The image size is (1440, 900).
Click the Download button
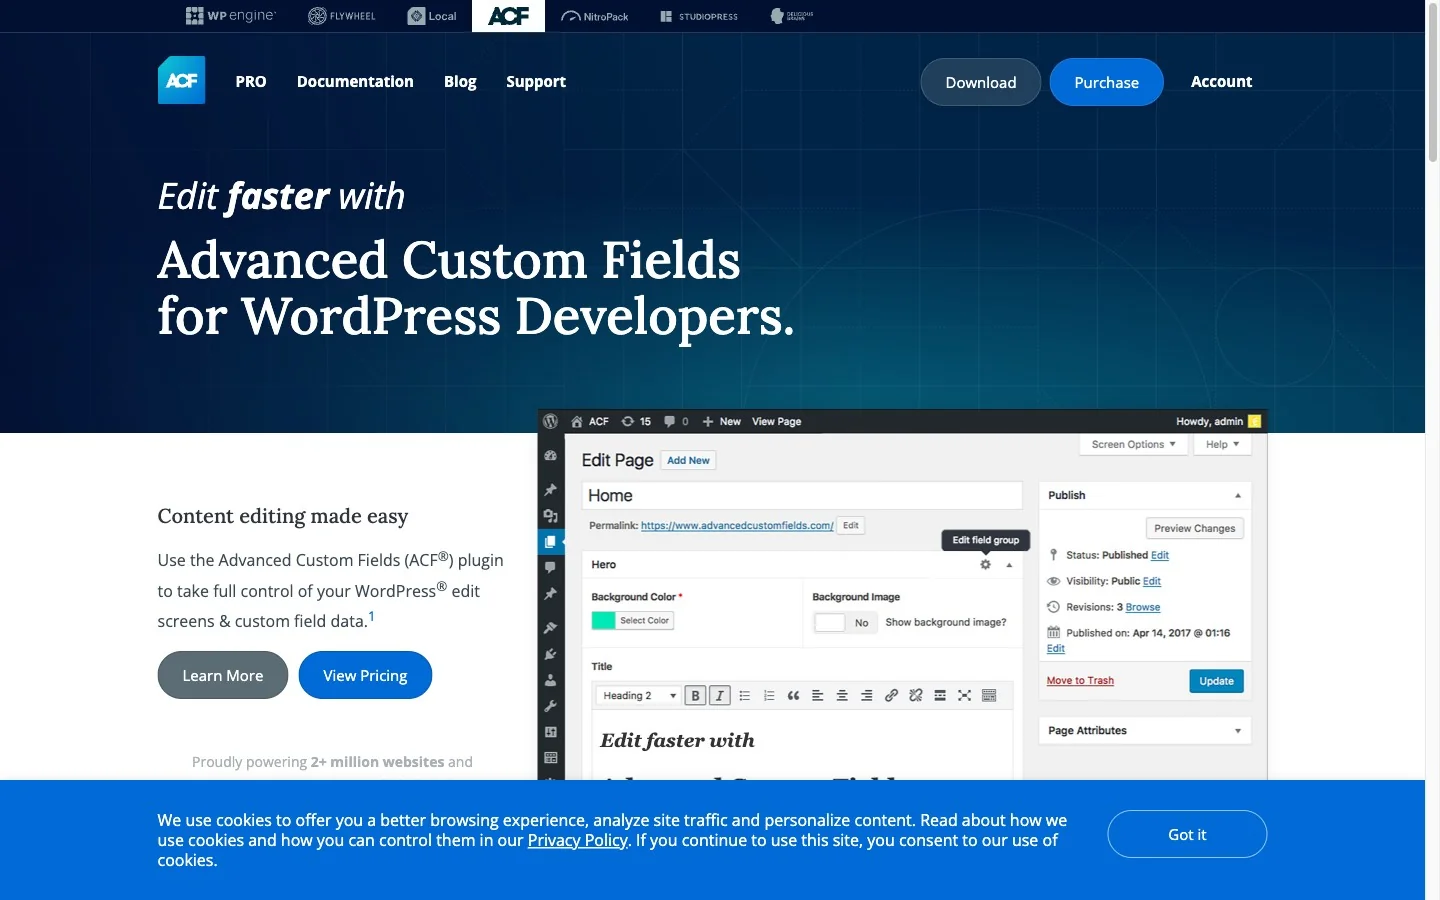pos(980,82)
